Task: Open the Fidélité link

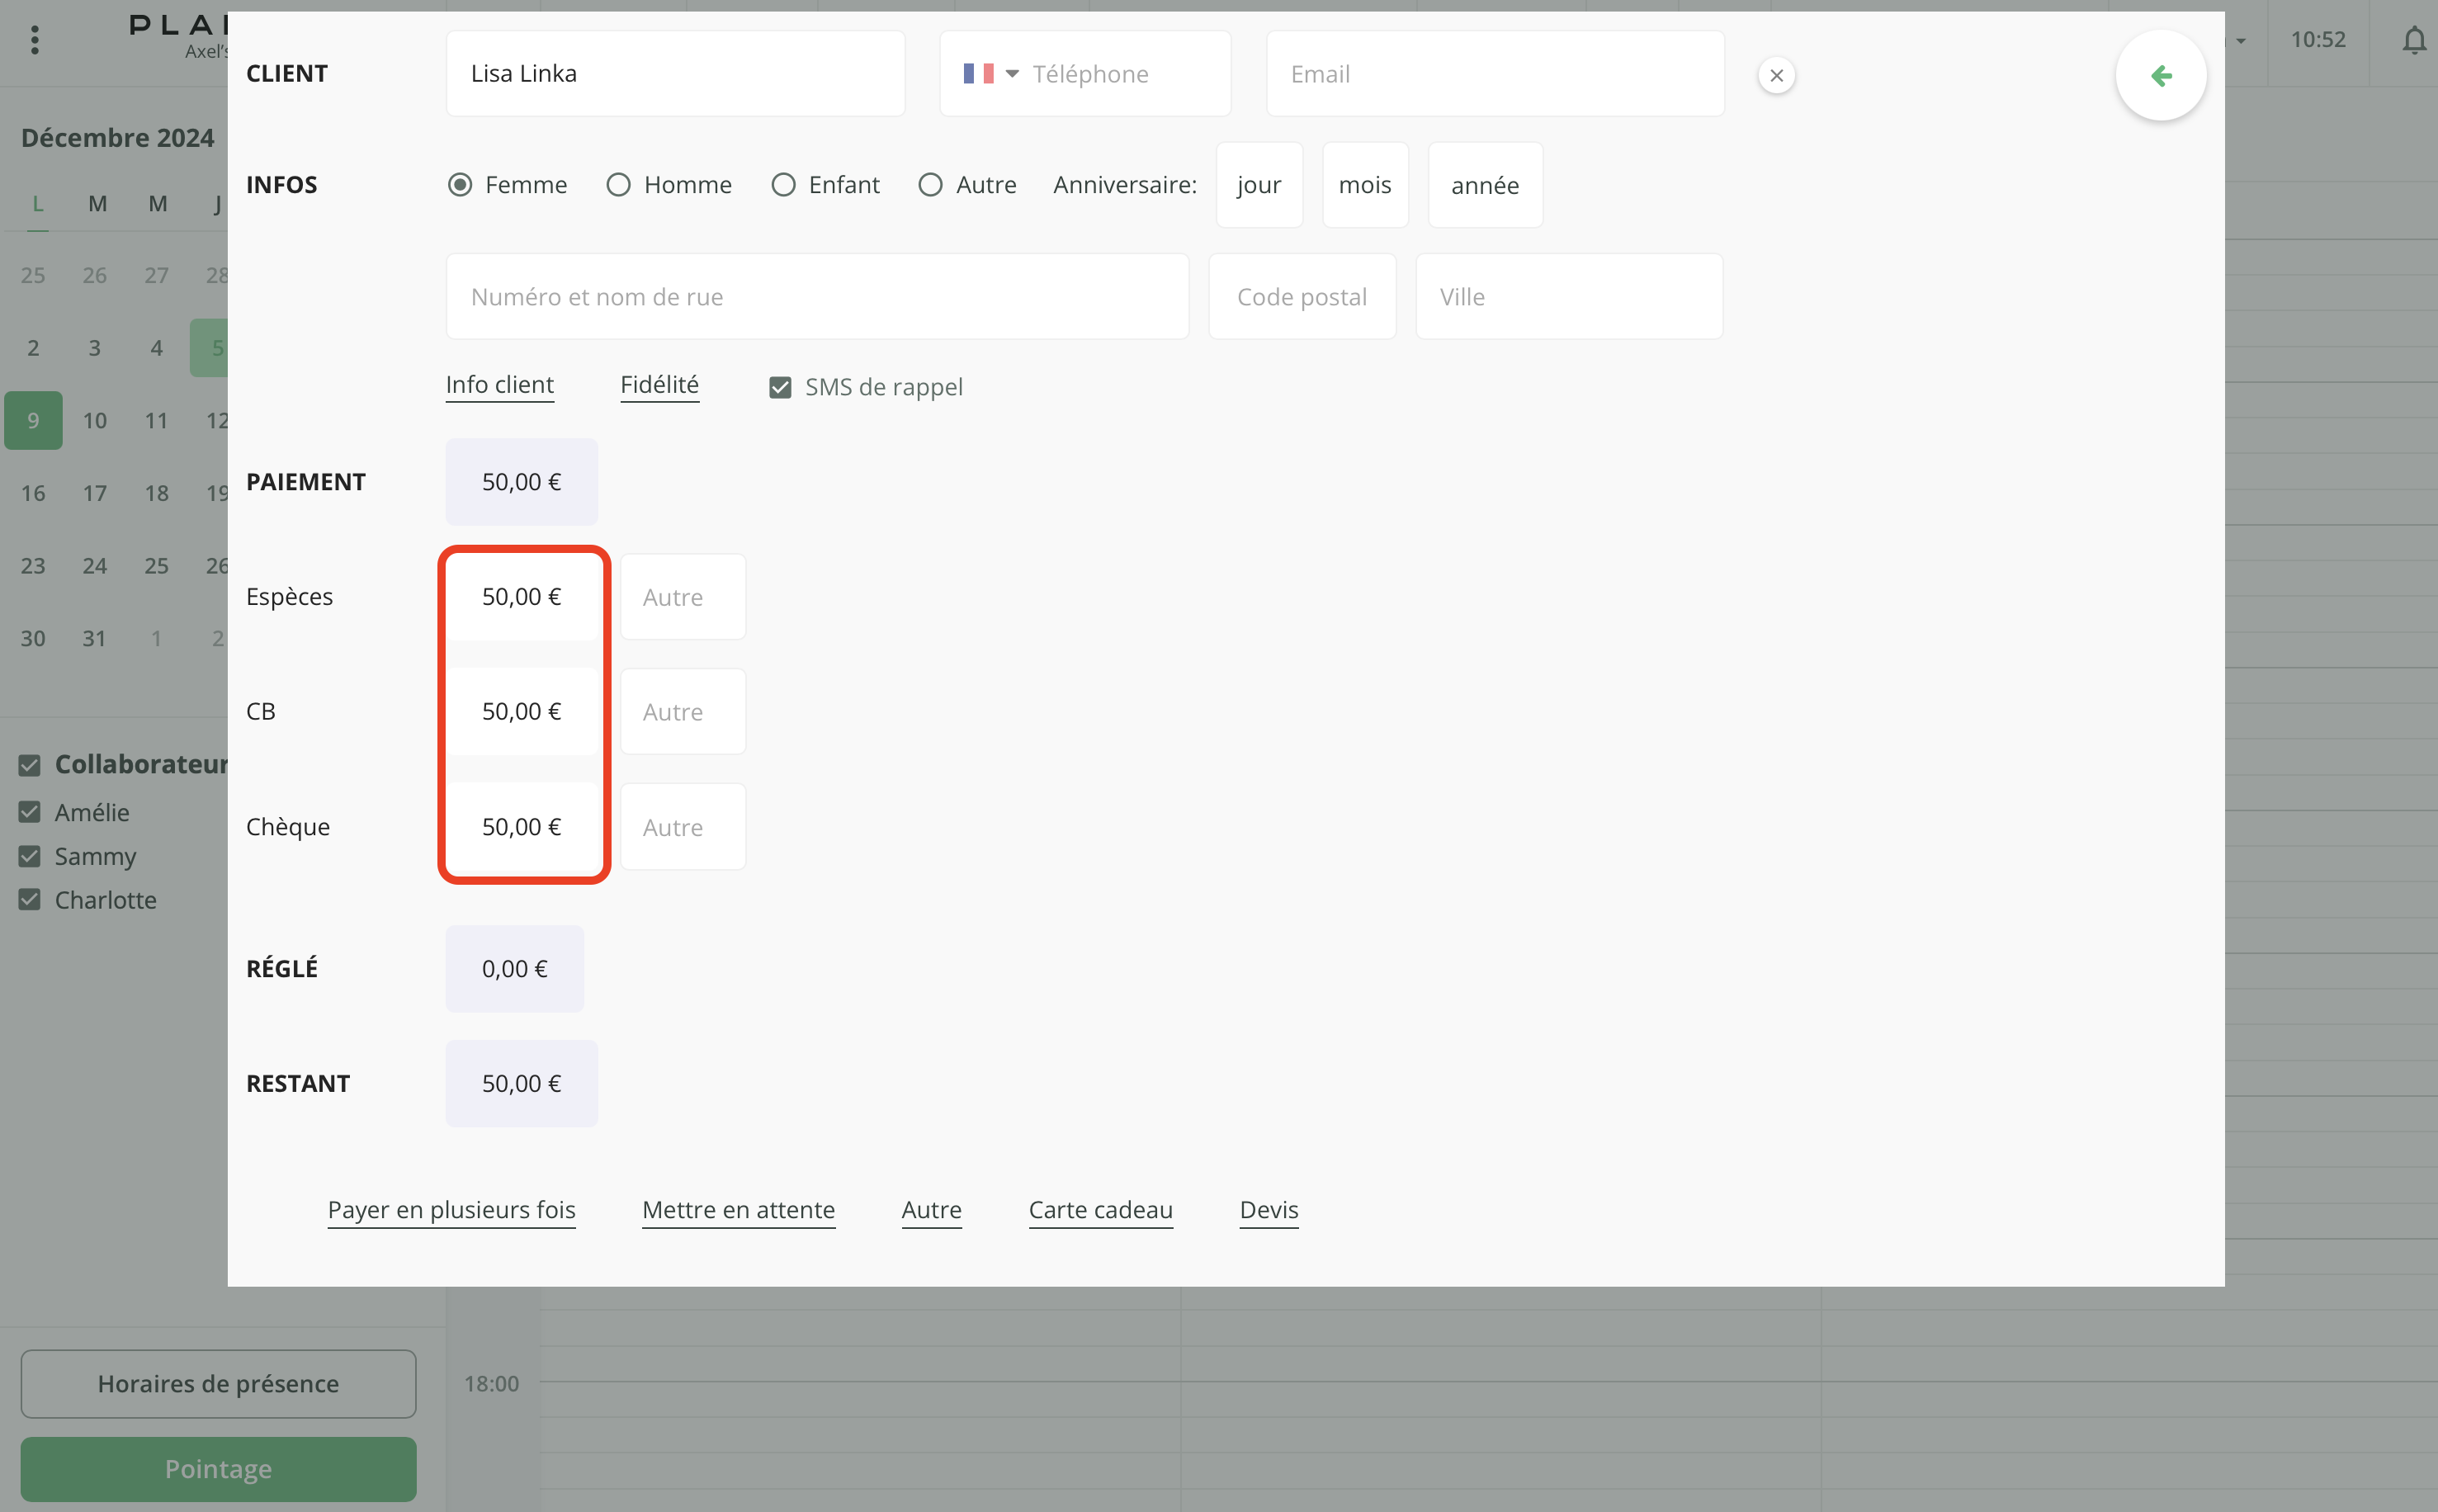Action: (x=659, y=385)
